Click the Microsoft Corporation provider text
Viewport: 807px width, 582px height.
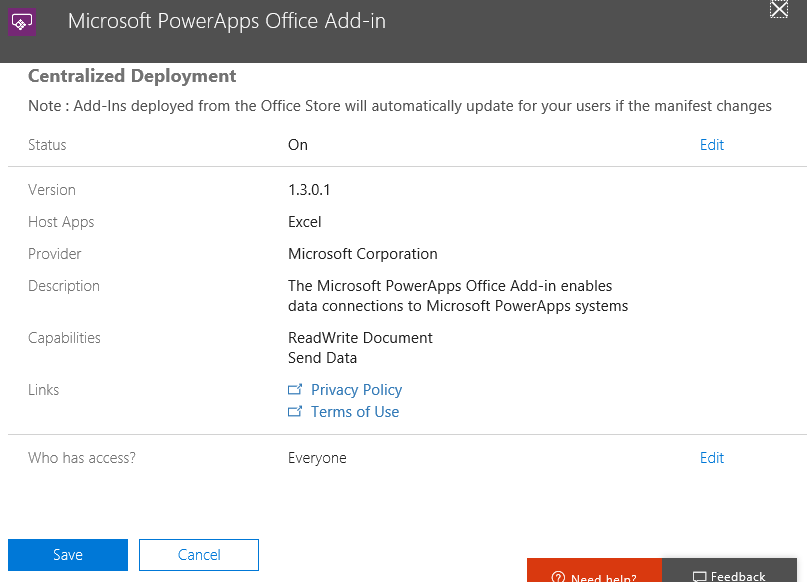click(x=362, y=254)
